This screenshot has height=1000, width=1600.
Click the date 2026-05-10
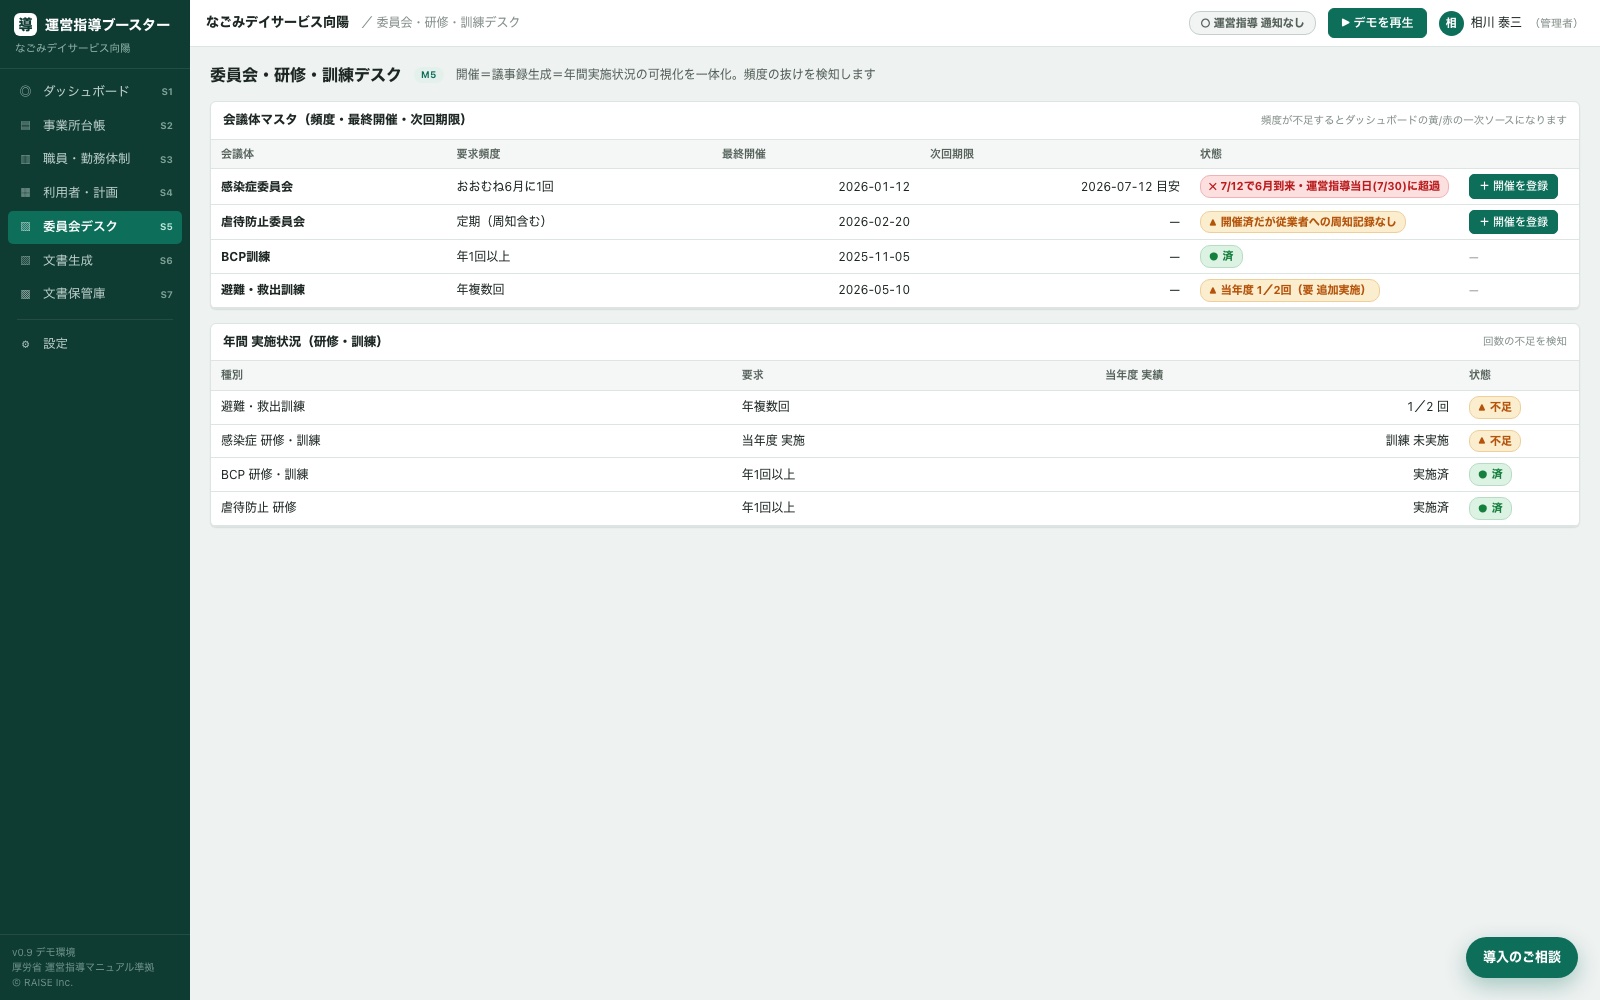point(874,290)
